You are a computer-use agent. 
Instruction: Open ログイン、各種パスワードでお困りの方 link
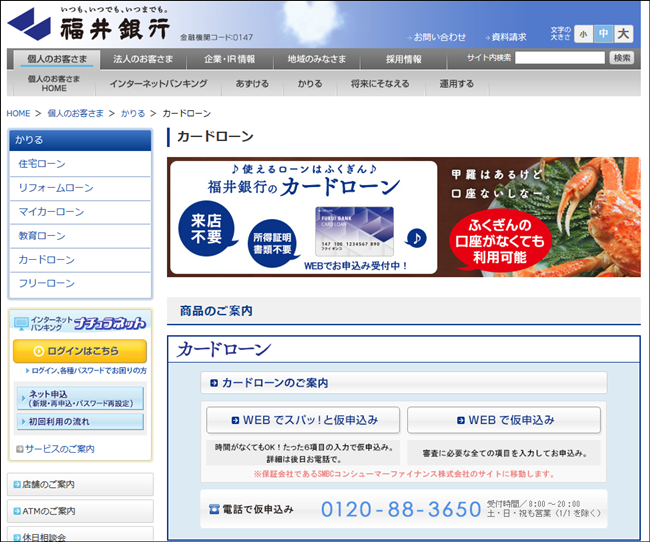pos(86,371)
